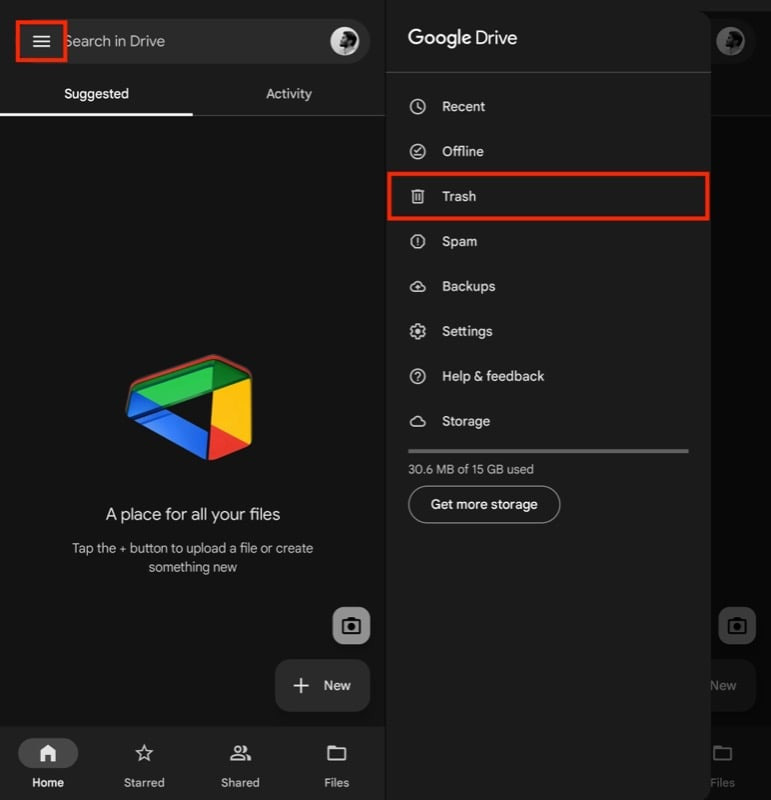Tap the Shared label in bottom bar
This screenshot has height=800, width=771.
[x=240, y=783]
